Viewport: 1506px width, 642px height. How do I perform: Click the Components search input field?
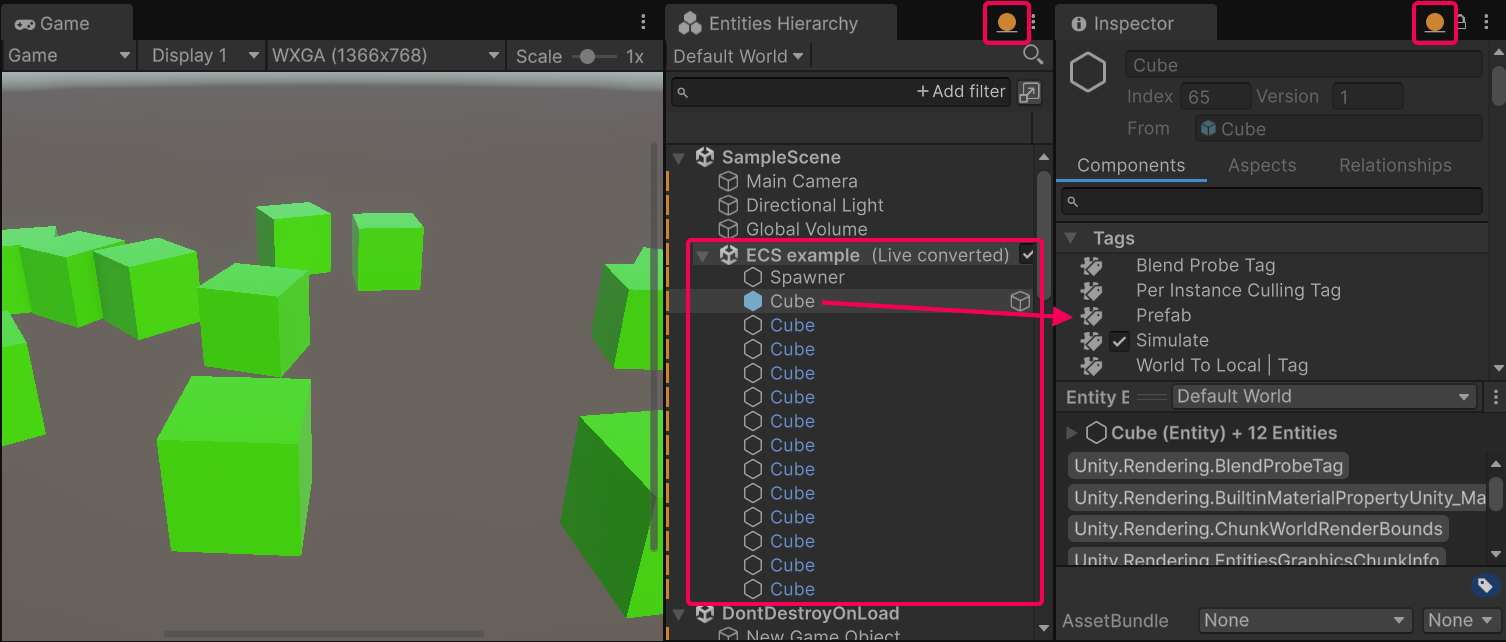pyautogui.click(x=1270, y=201)
